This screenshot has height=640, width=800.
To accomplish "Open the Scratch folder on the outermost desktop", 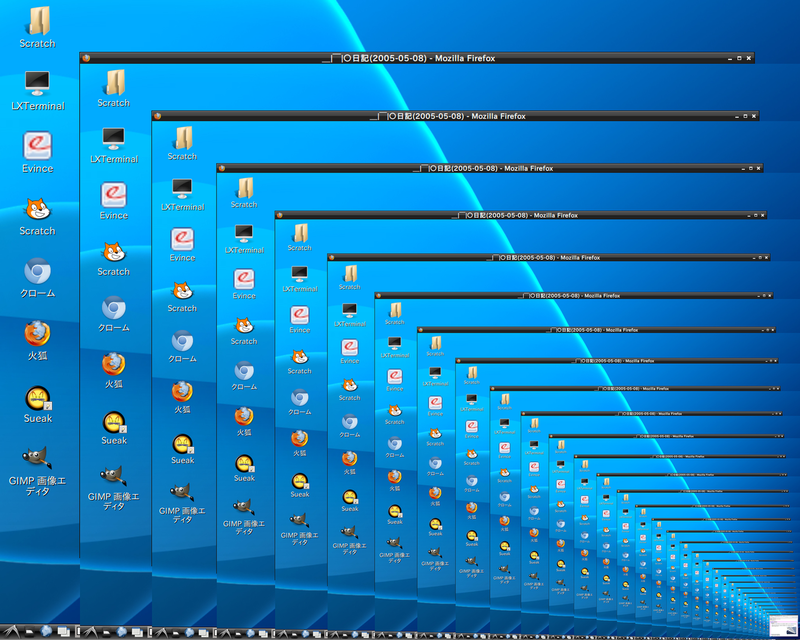I will 39,21.
